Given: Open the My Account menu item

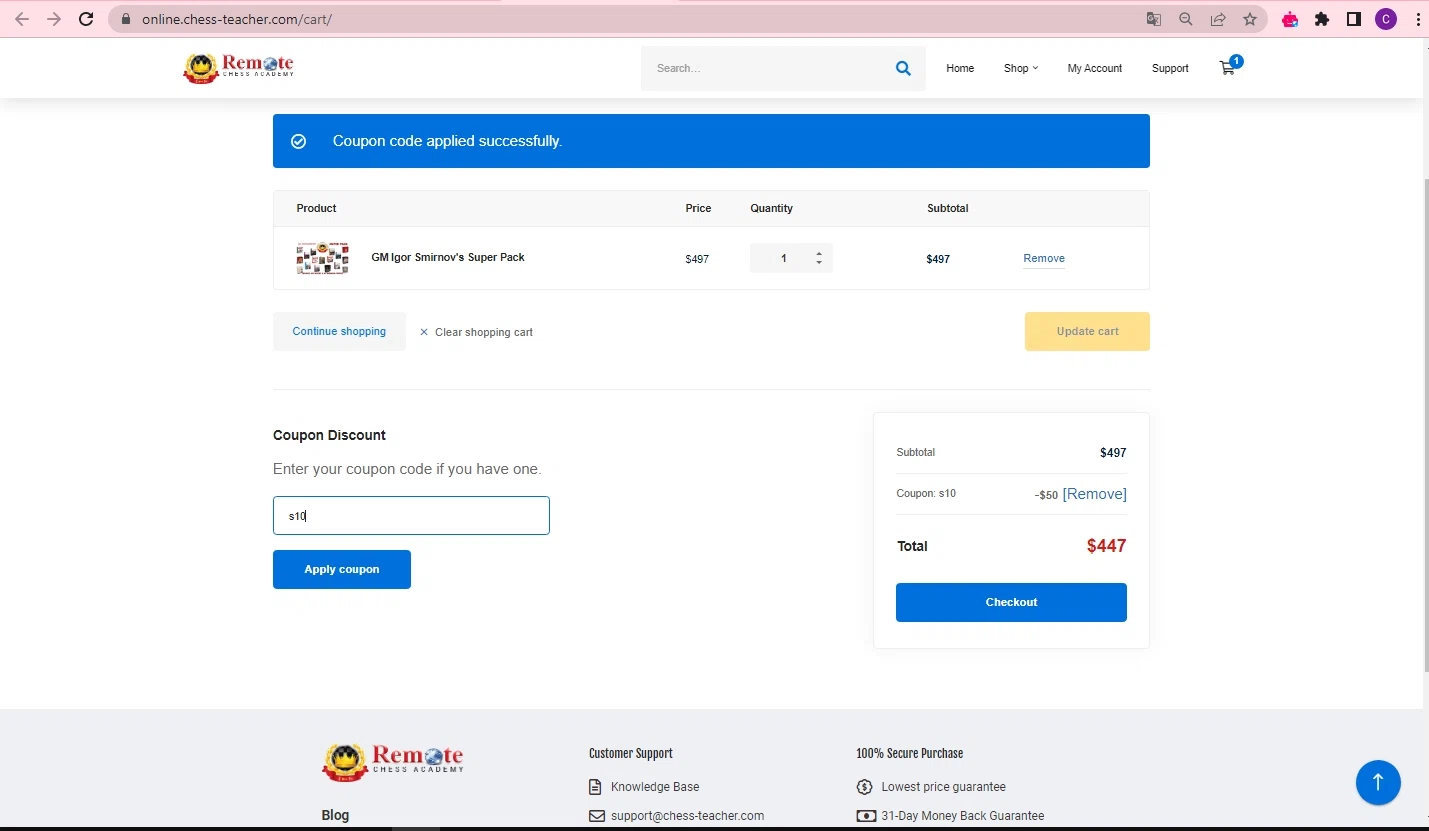Looking at the screenshot, I should (x=1095, y=68).
